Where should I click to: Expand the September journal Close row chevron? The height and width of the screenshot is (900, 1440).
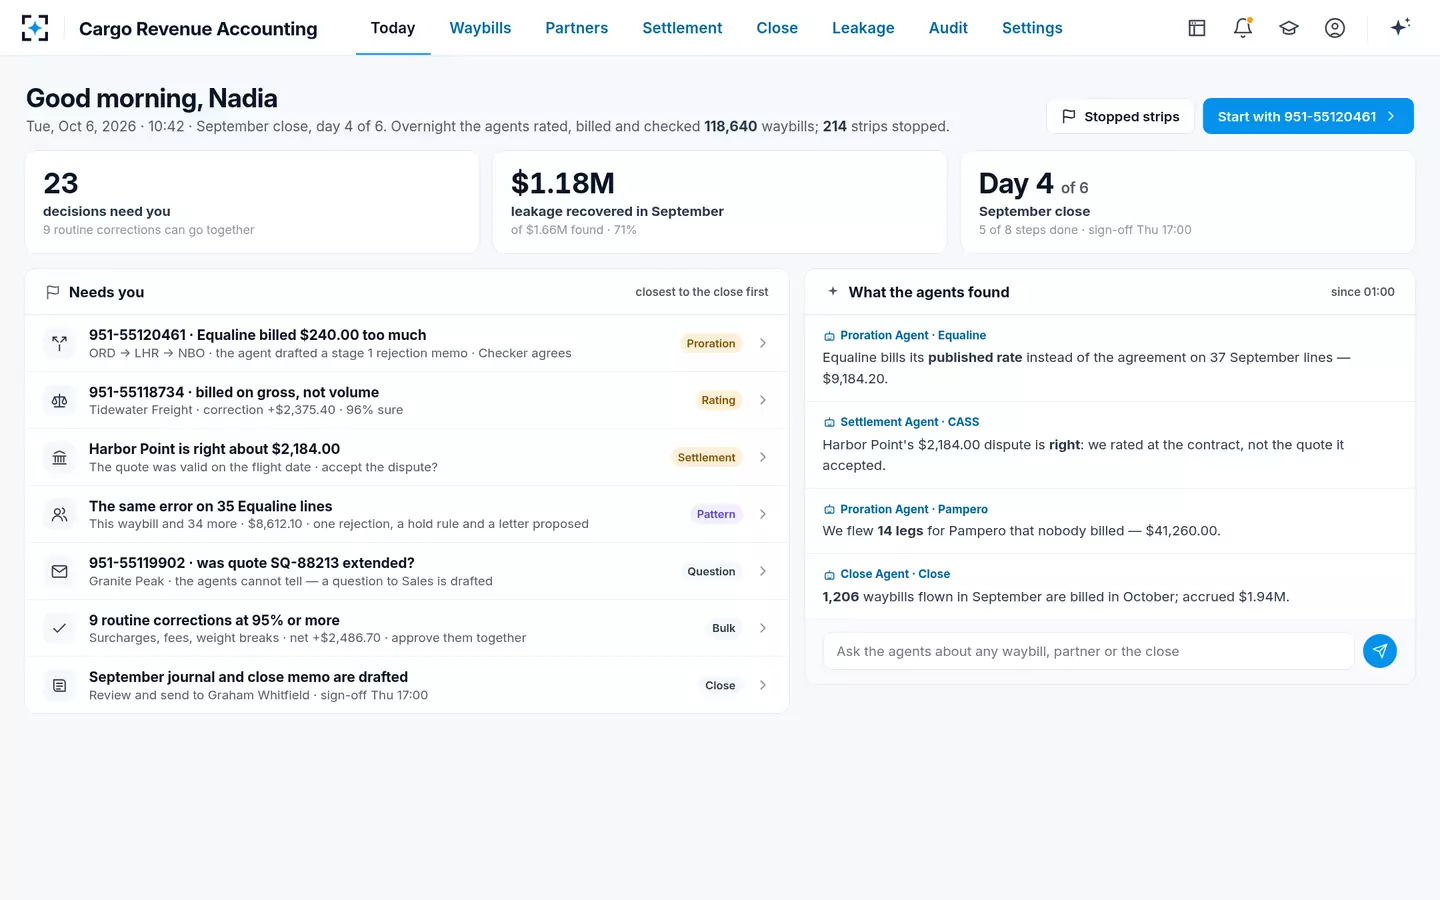tap(763, 685)
